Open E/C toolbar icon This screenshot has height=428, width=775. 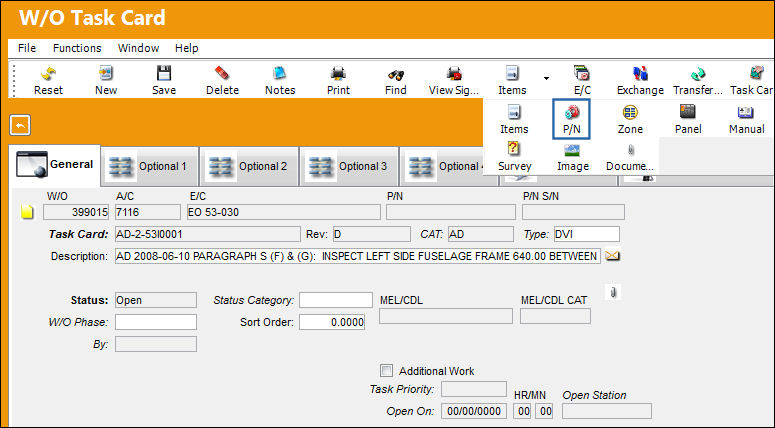pos(582,80)
